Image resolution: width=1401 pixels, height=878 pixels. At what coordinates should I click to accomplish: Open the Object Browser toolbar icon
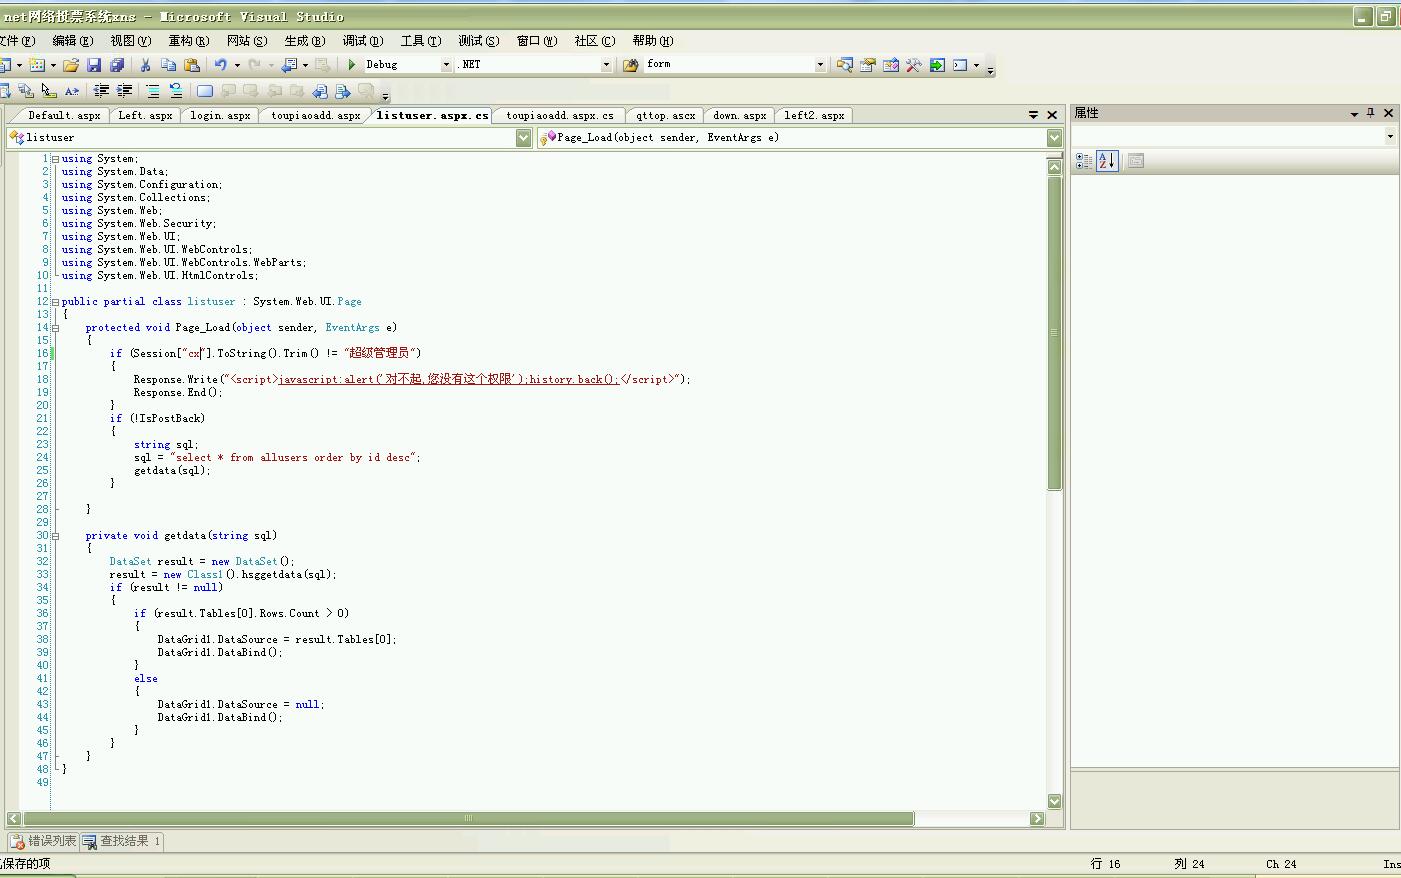tap(891, 65)
